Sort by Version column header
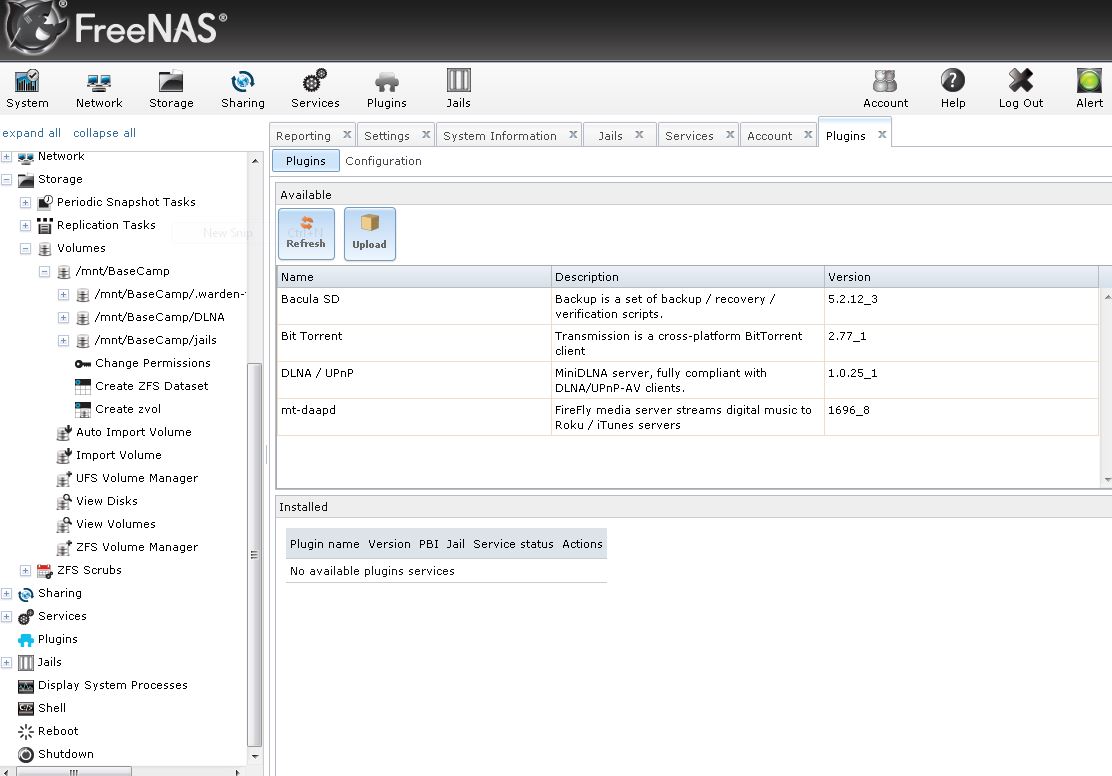The image size is (1112, 776). pyautogui.click(x=961, y=277)
